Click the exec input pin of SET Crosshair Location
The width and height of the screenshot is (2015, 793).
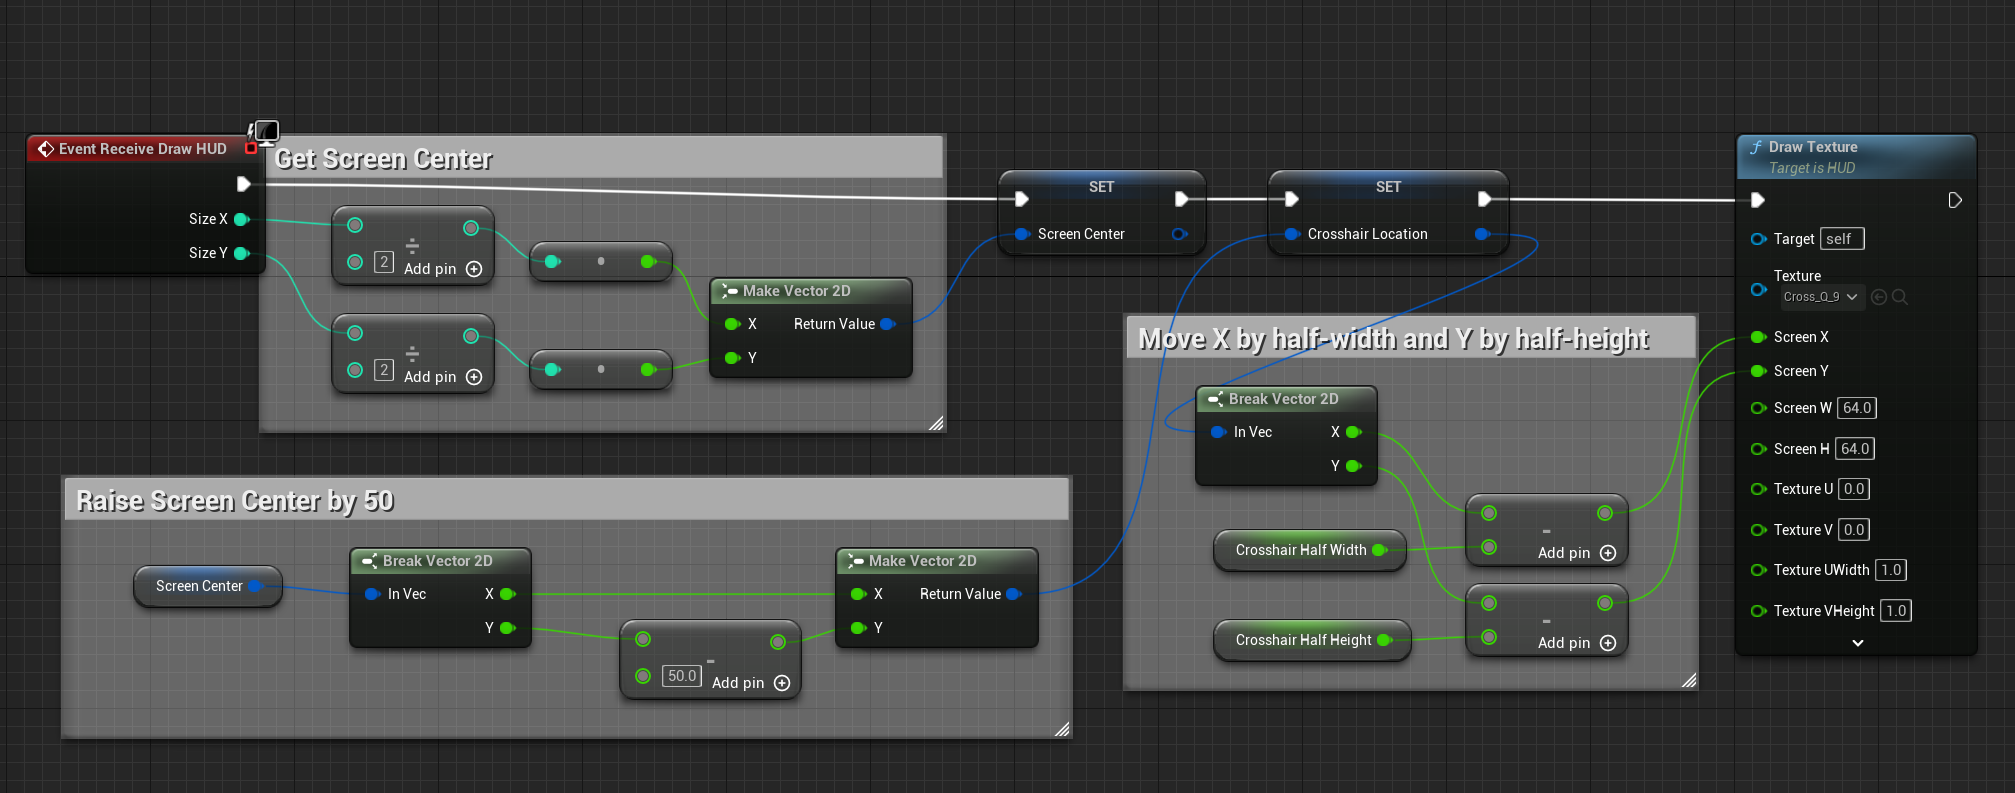pyautogui.click(x=1291, y=199)
